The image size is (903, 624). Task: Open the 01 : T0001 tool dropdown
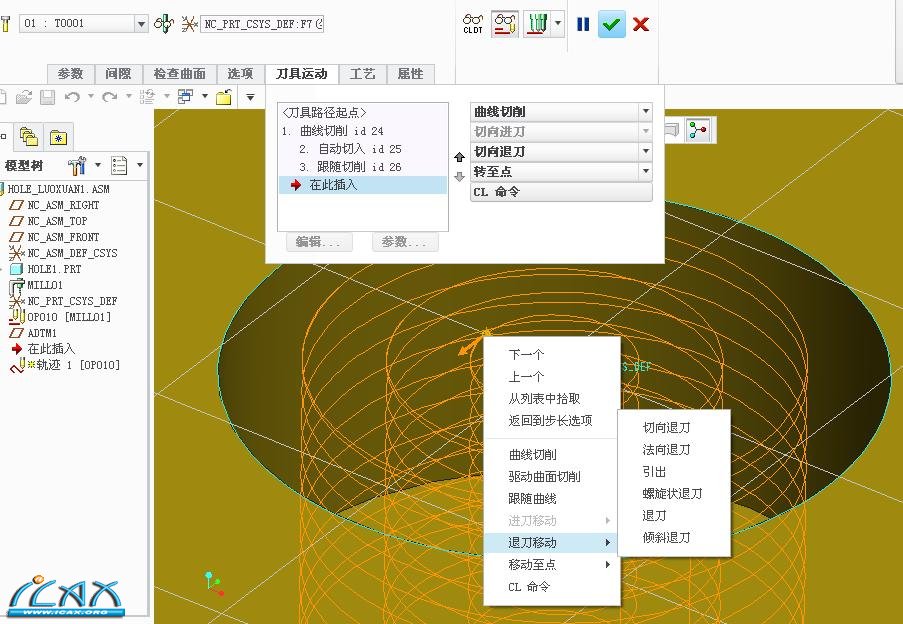[141, 24]
